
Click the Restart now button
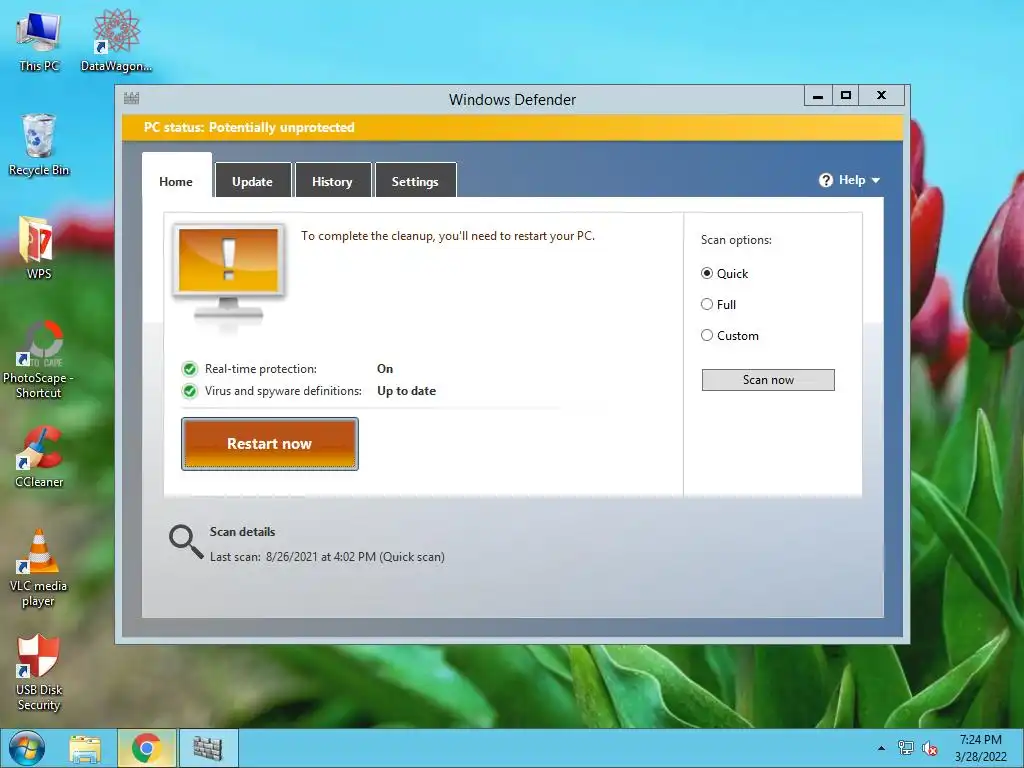point(270,444)
